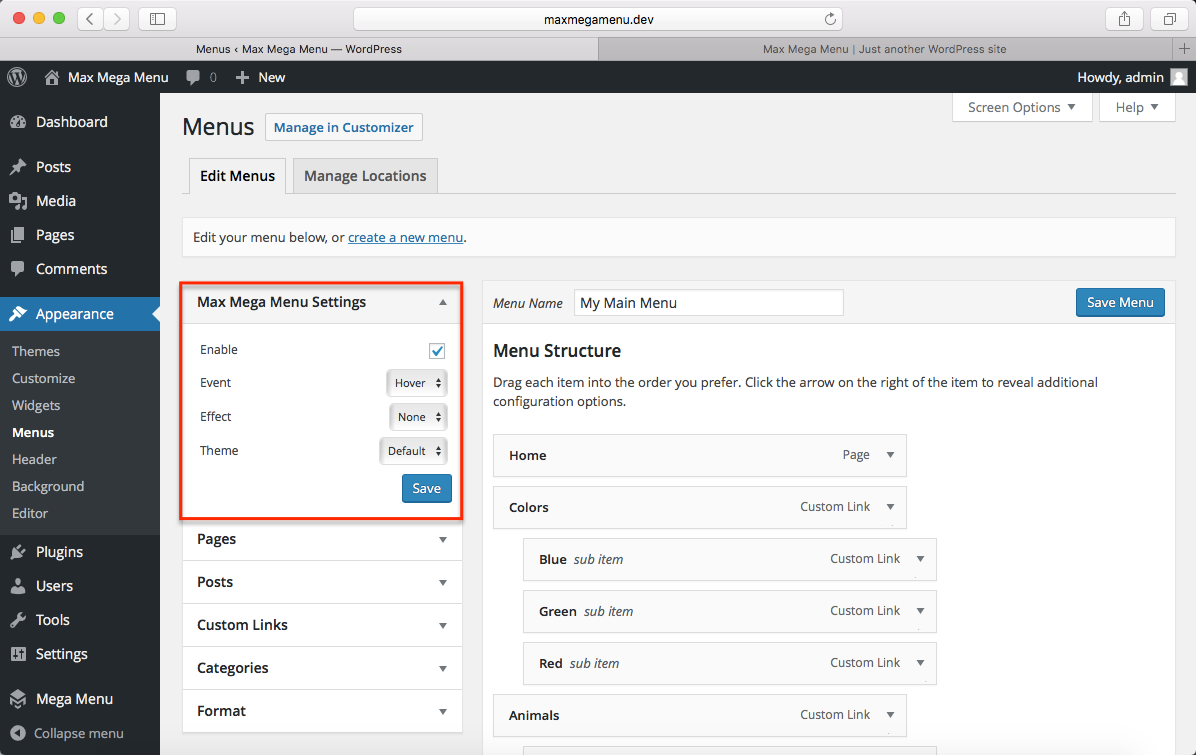Click the admin avatar next to Howdy
This screenshot has height=755, width=1196.
pos(1179,77)
